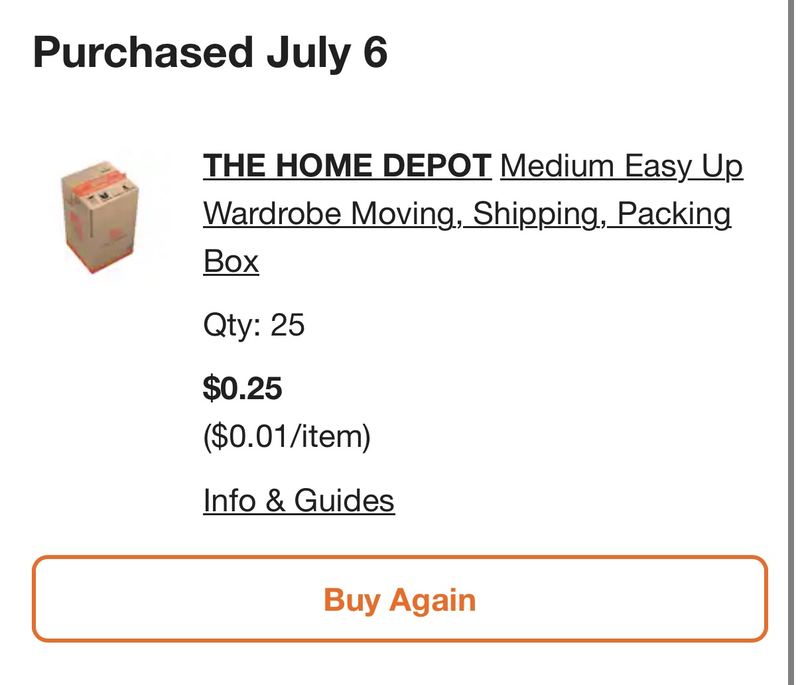Screen dimensions: 800x685
Task: Click the moving box product thumbnail
Action: click(x=99, y=217)
